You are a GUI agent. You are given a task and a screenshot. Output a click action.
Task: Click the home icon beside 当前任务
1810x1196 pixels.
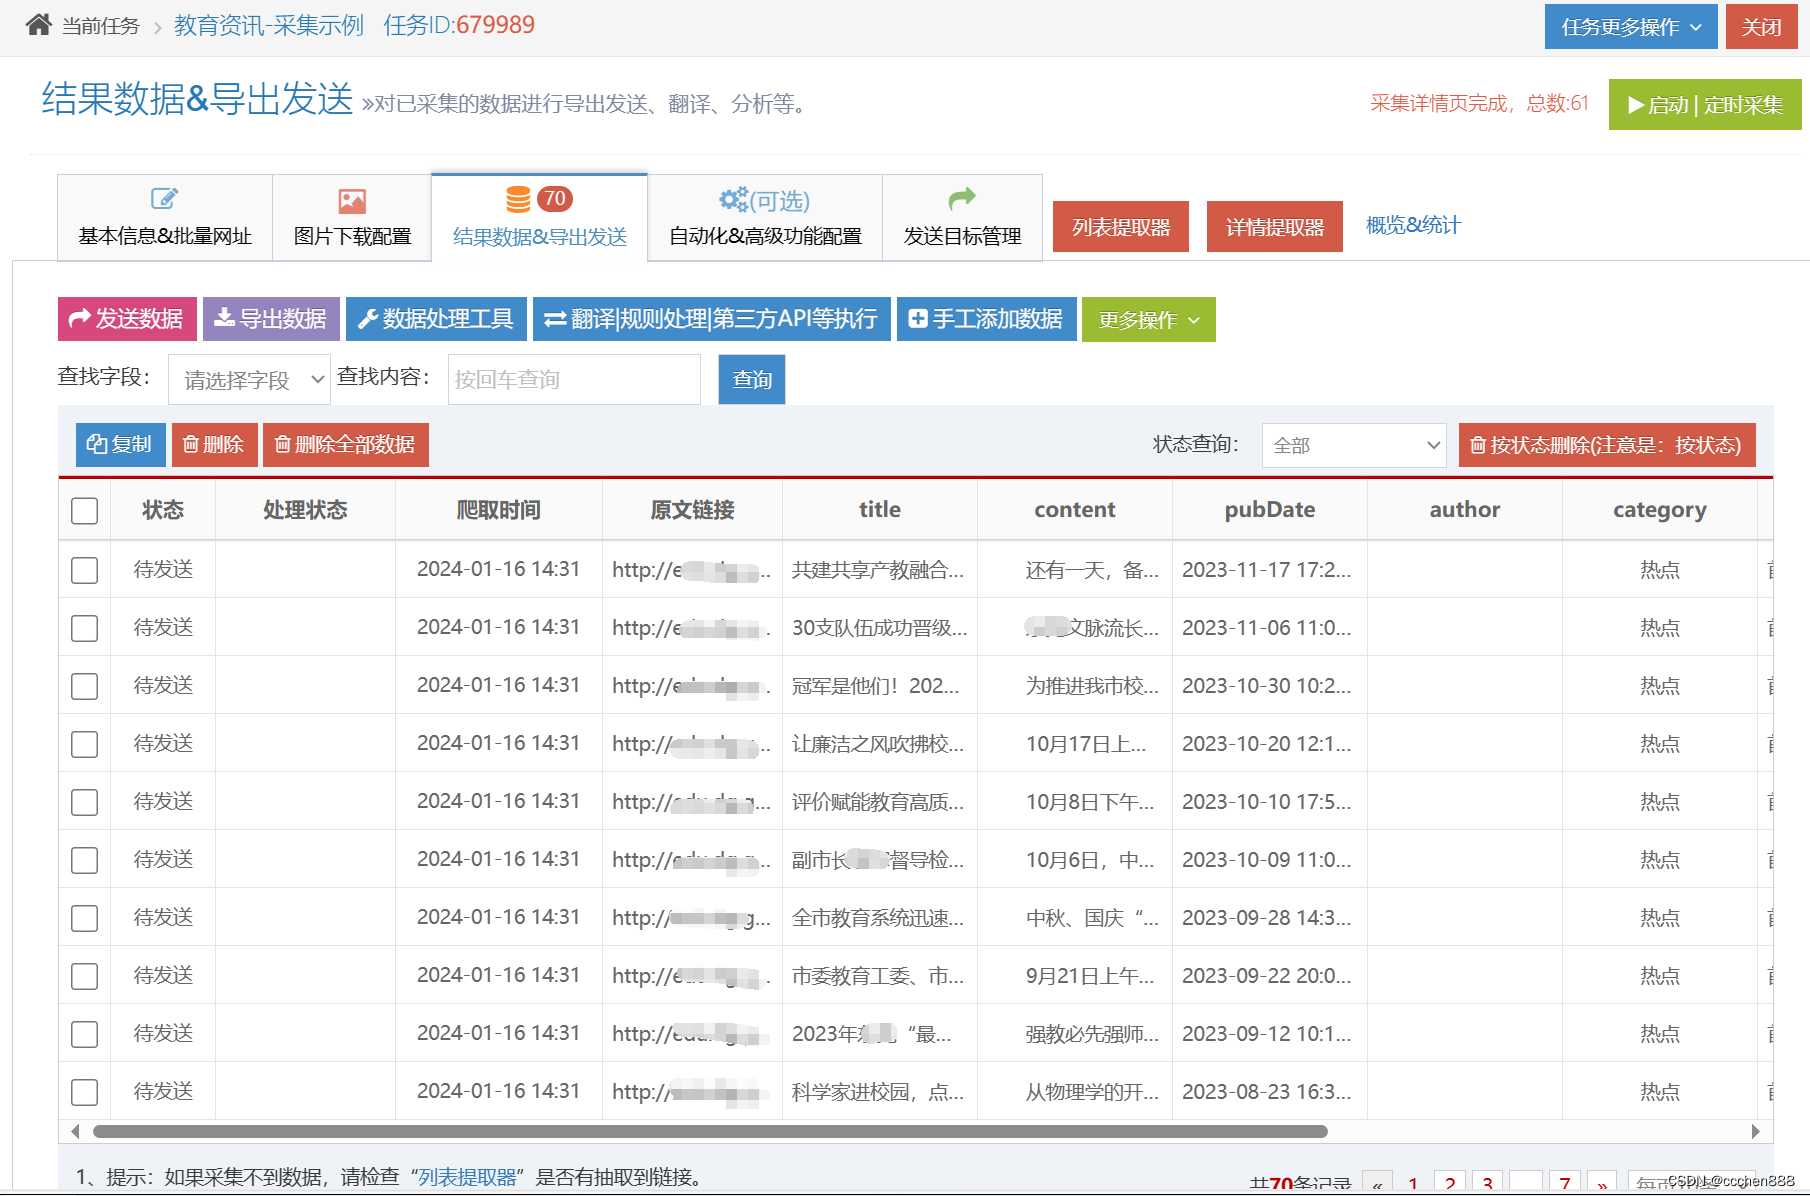point(39,24)
